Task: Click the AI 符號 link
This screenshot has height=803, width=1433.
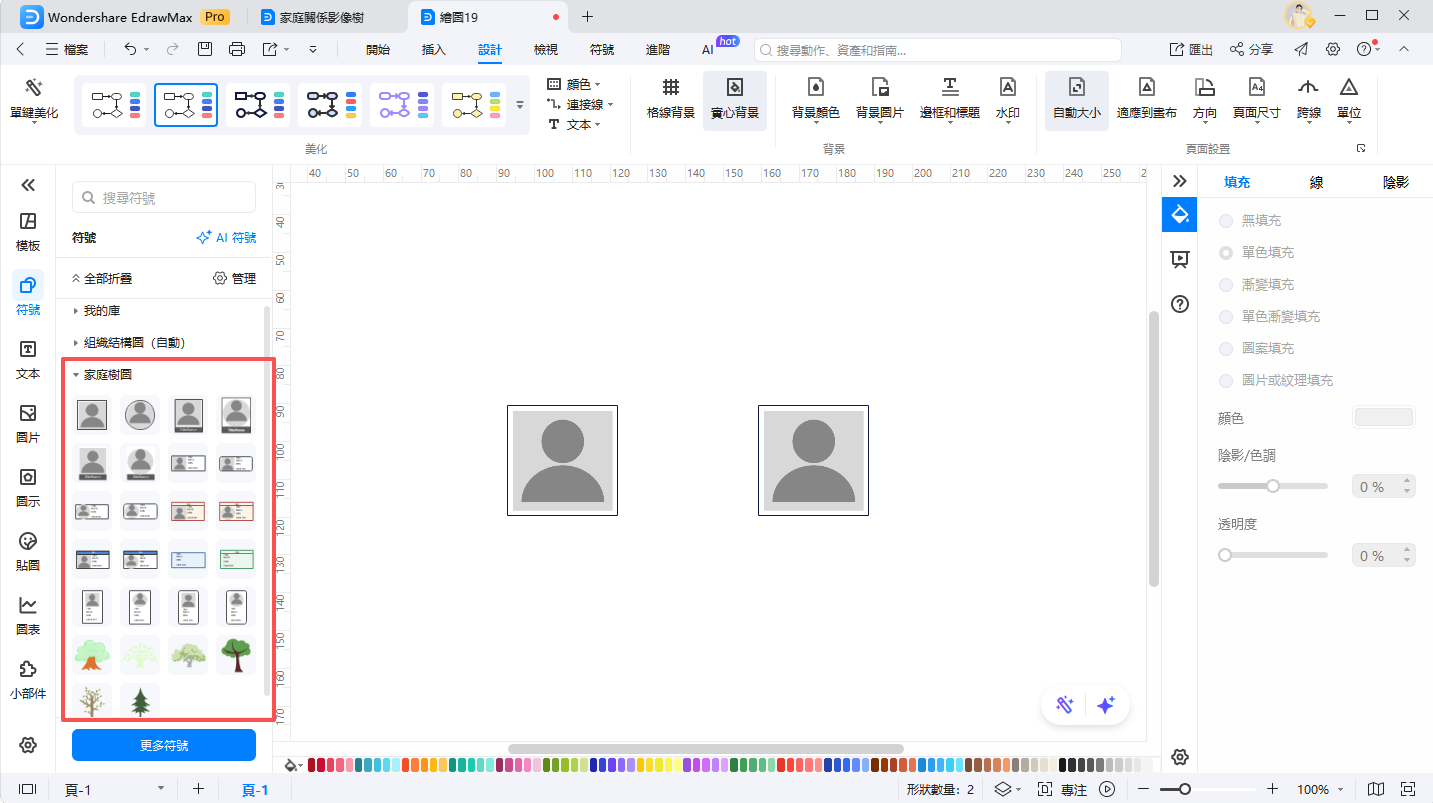Action: coord(226,238)
